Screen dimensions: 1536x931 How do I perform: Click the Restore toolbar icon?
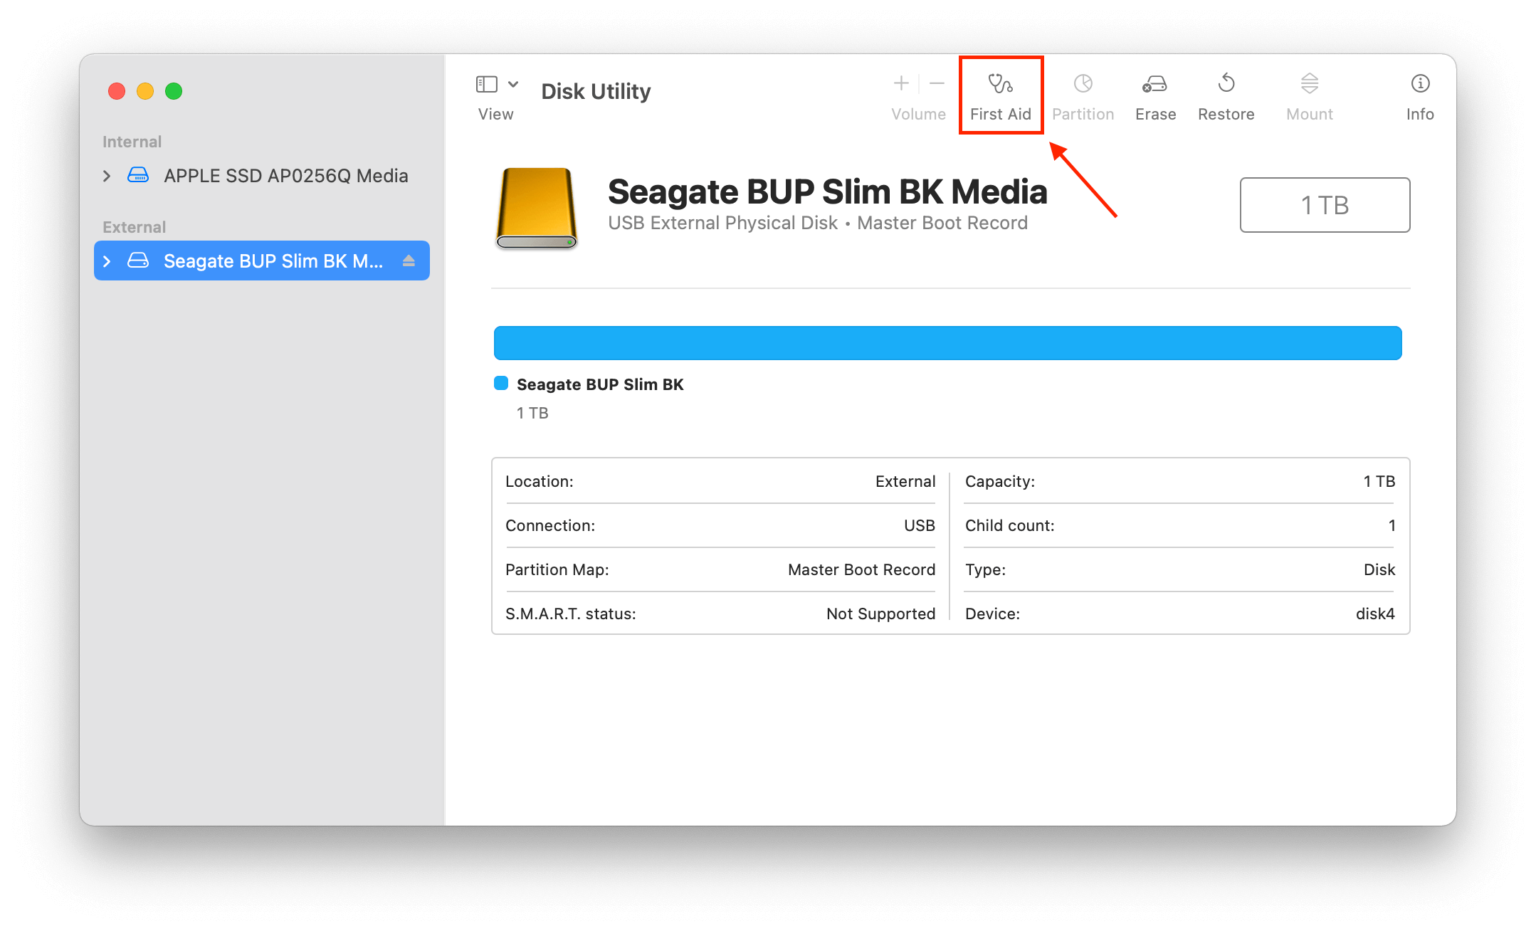(x=1226, y=95)
